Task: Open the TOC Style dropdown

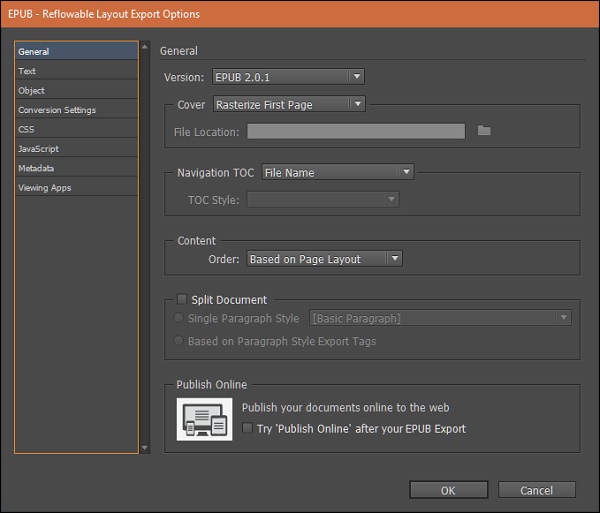Action: 323,199
